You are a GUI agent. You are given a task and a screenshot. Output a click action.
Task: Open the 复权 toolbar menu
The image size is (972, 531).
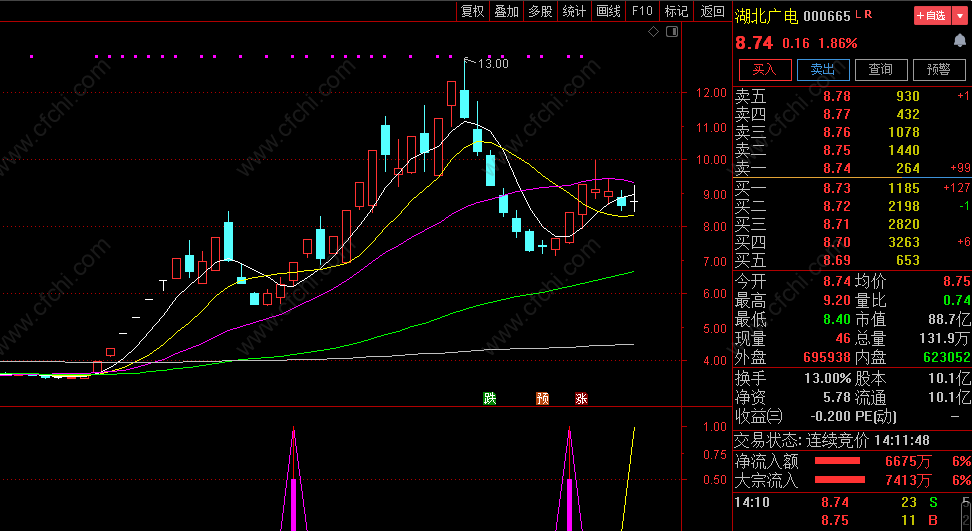click(472, 11)
